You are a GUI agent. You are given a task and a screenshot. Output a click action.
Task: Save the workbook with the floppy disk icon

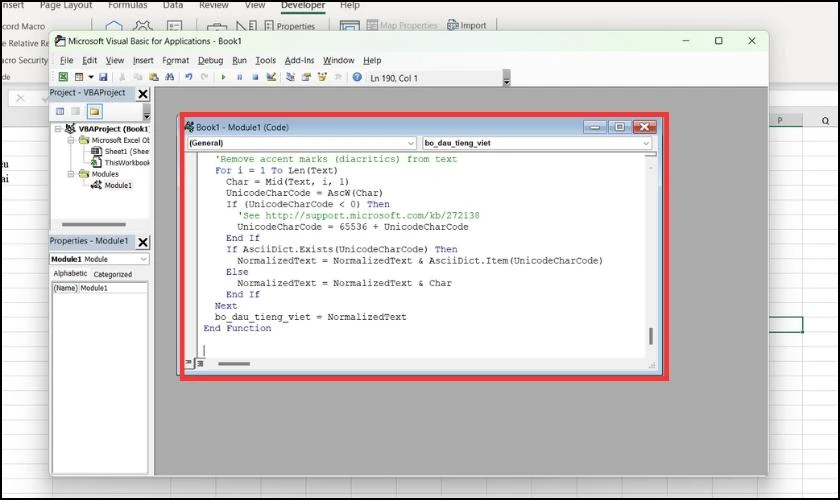click(103, 77)
